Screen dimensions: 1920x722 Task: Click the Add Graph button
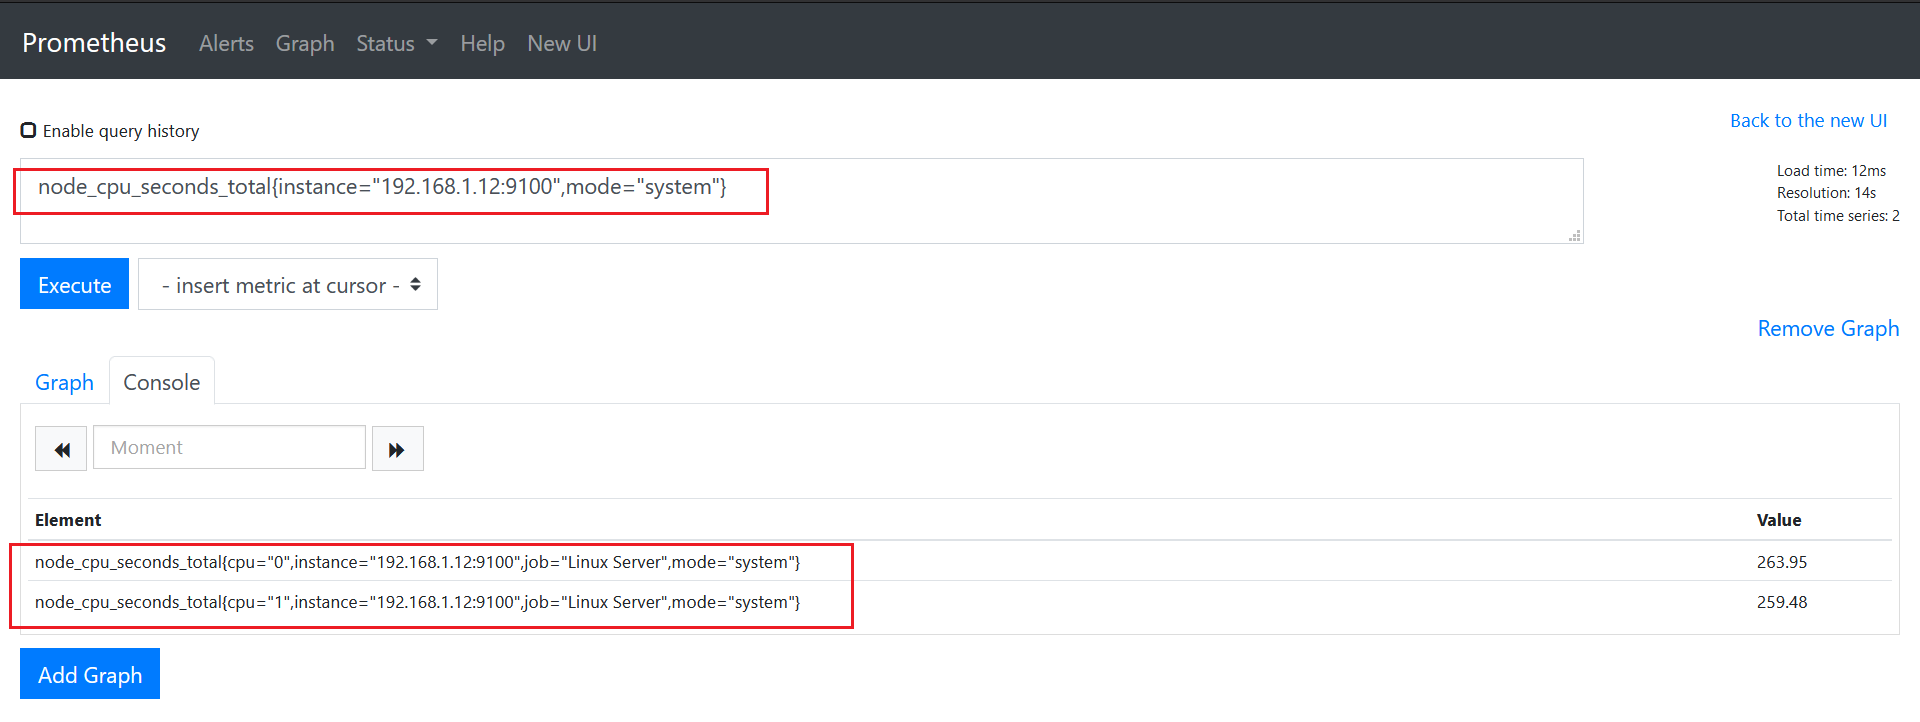[90, 675]
